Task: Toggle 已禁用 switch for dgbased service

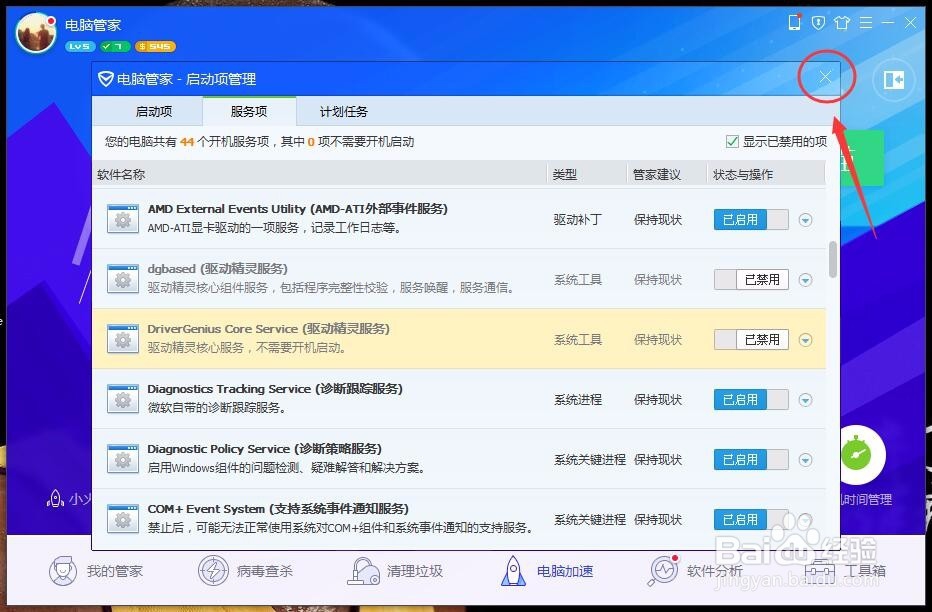Action: [x=751, y=279]
